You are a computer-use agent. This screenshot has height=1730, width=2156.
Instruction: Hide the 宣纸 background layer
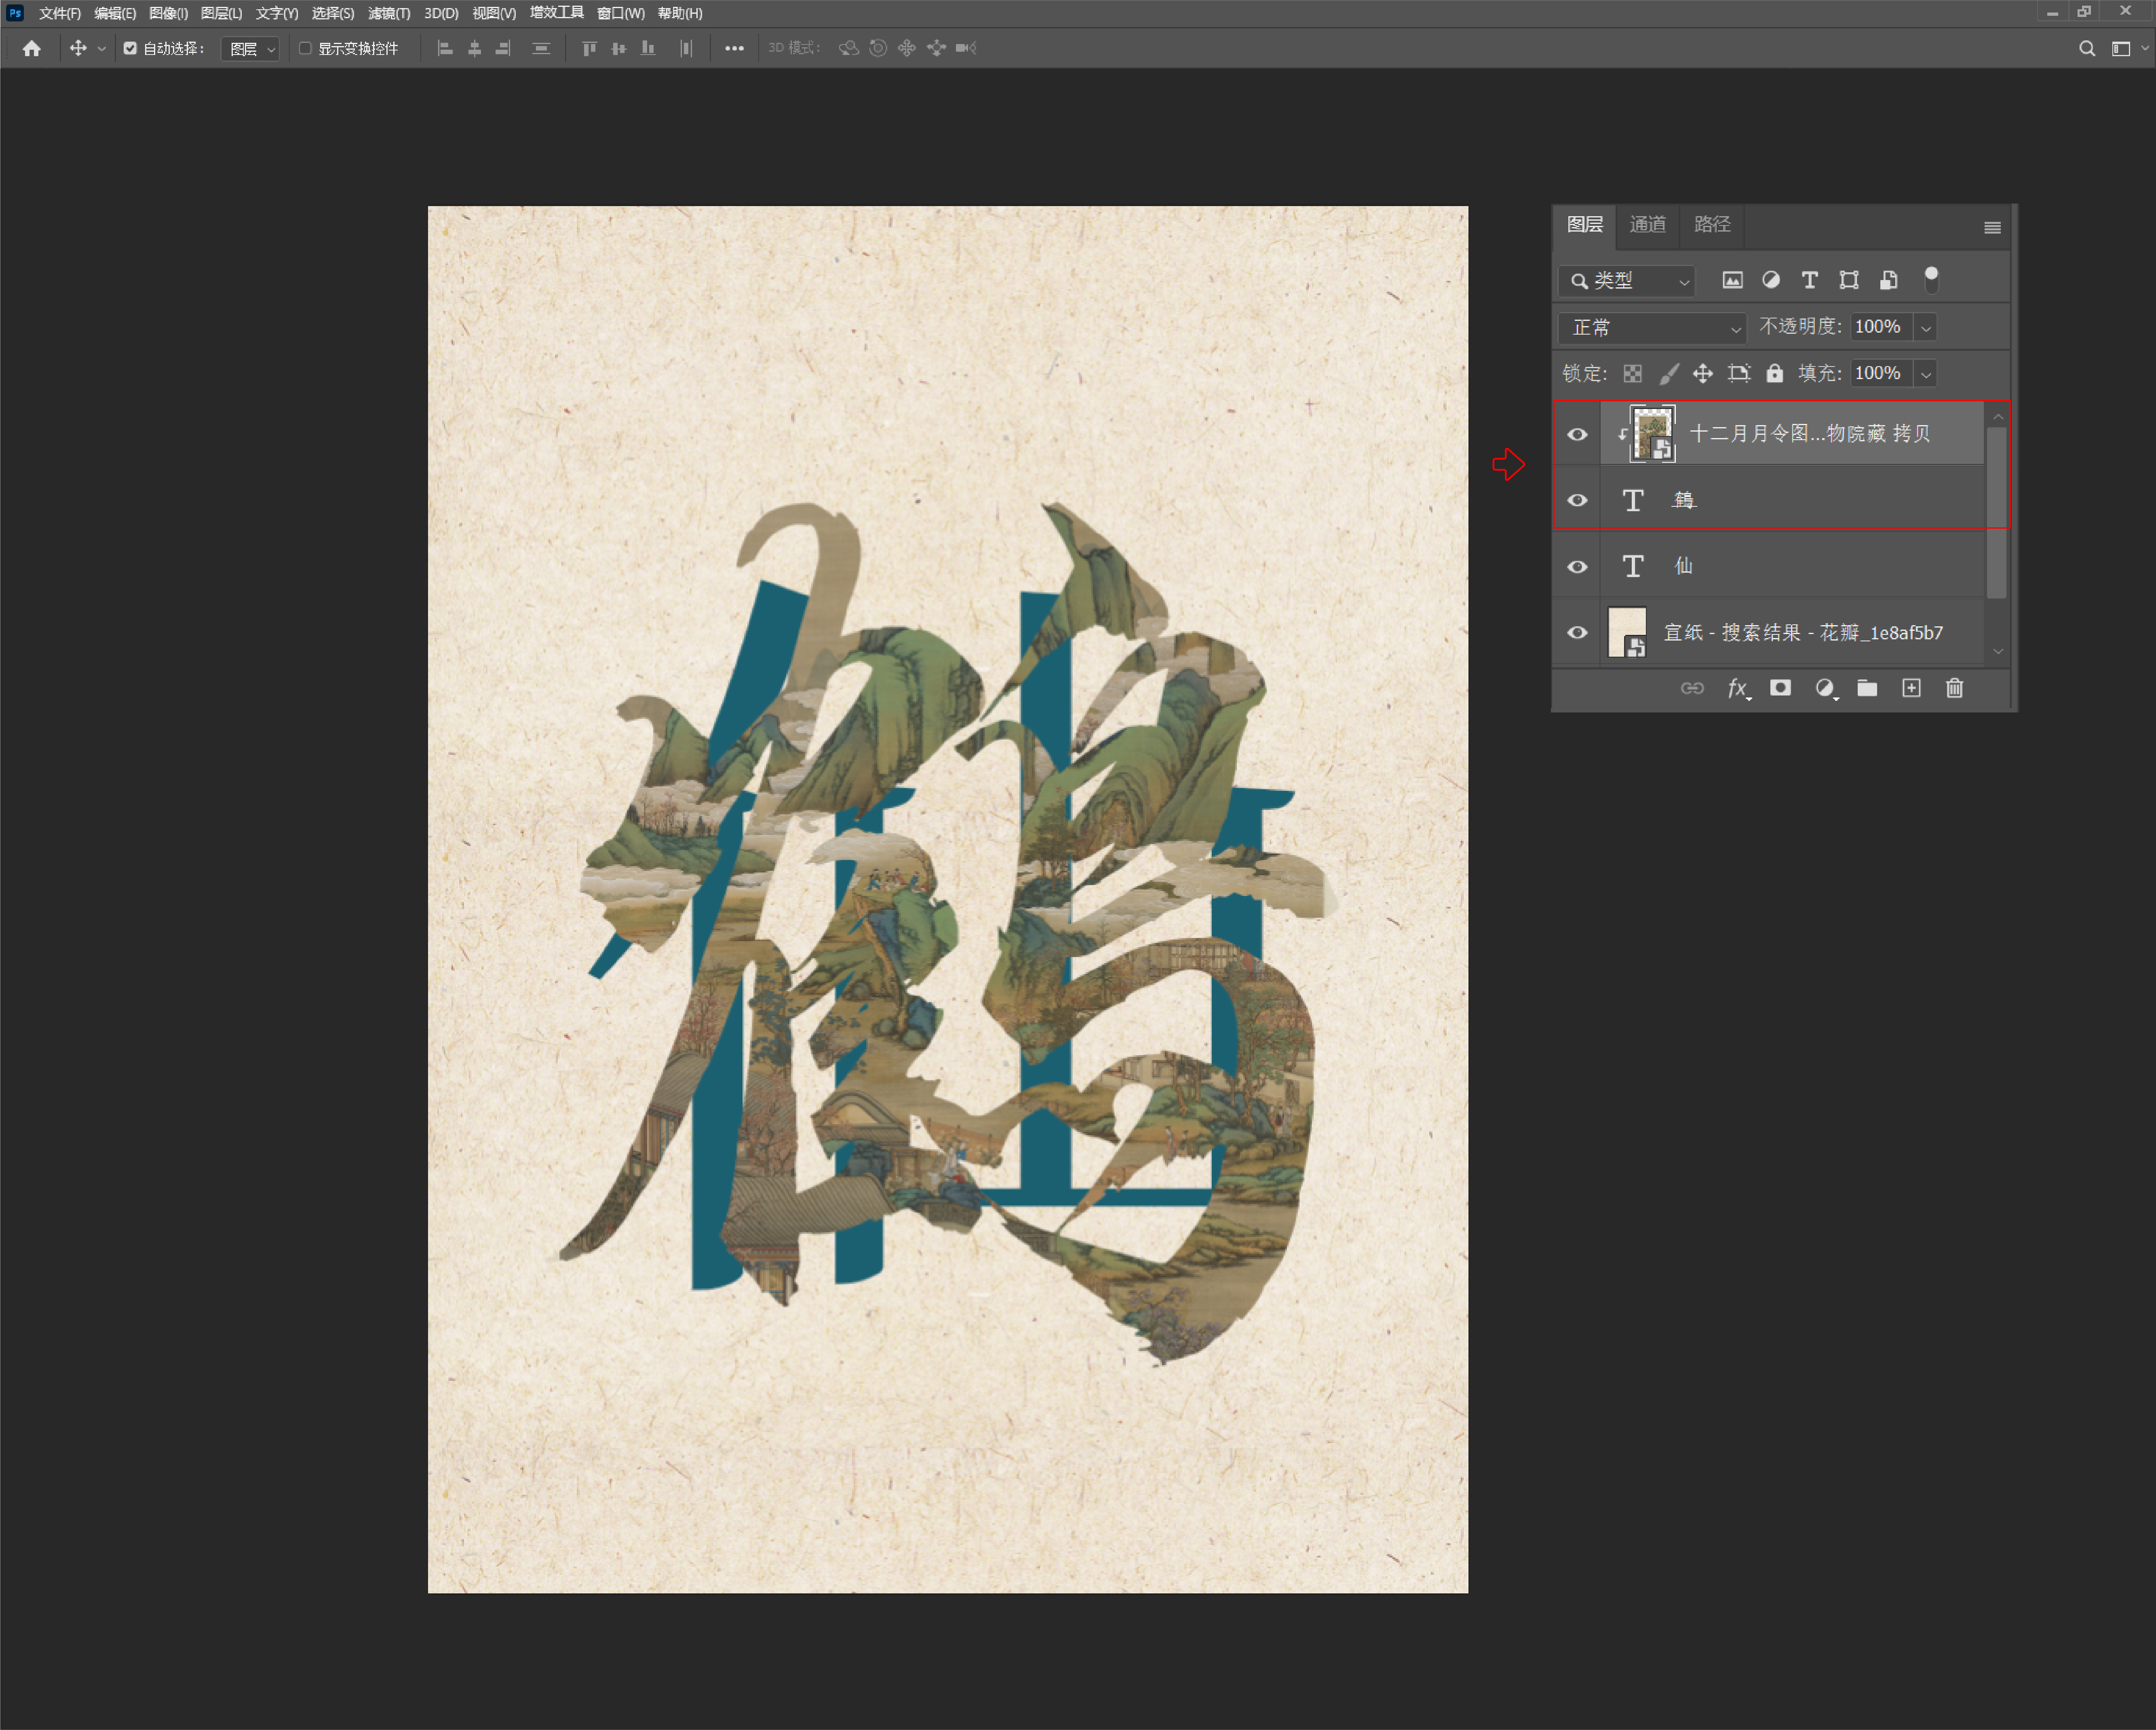tap(1577, 633)
